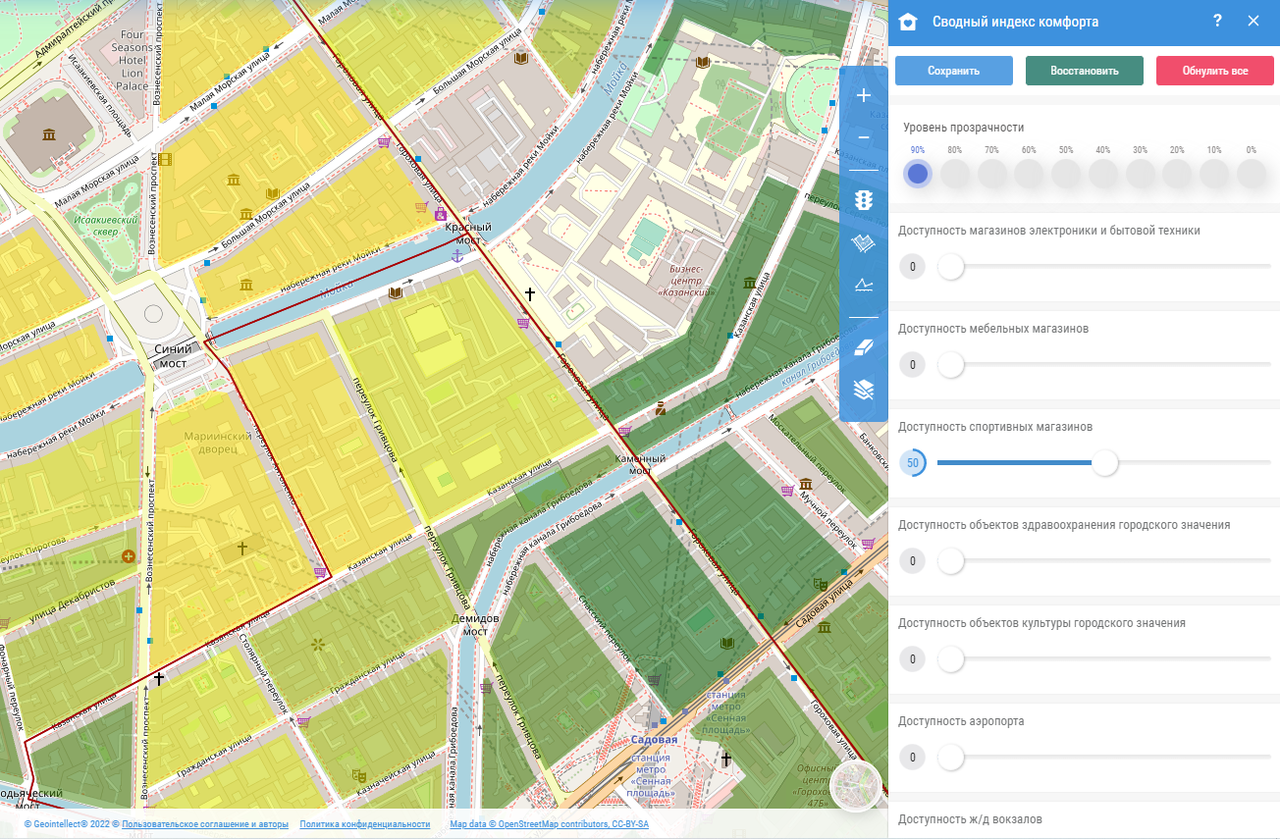Image resolution: width=1280 pixels, height=839 pixels.
Task: Open the Пользовательское соглашение и авторы link
Action: click(x=205, y=824)
